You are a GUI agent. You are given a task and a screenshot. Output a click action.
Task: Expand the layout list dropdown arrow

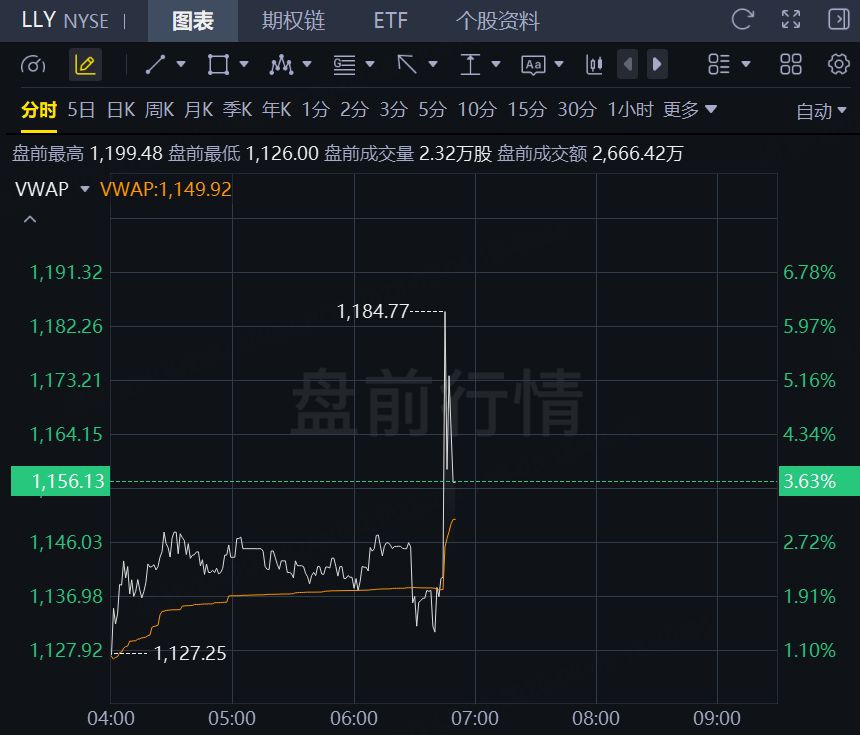click(x=745, y=65)
